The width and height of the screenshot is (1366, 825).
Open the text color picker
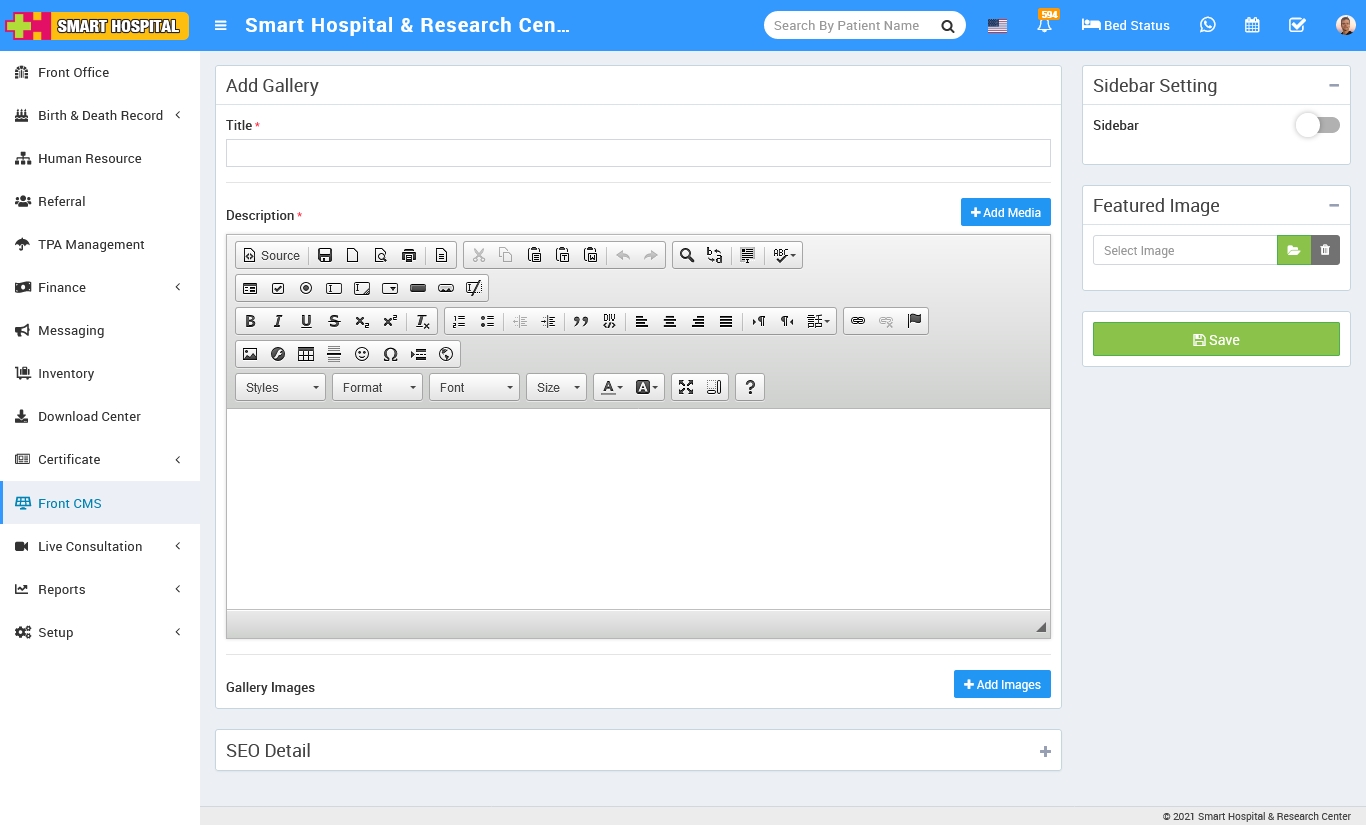612,387
